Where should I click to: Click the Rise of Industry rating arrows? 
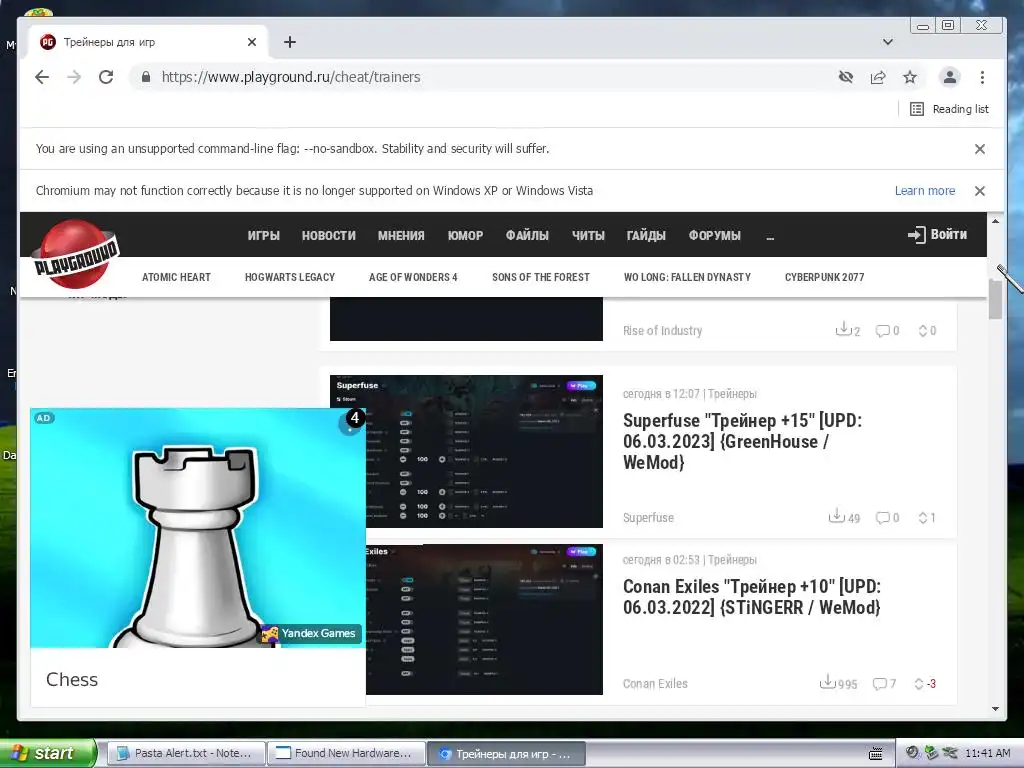point(923,330)
